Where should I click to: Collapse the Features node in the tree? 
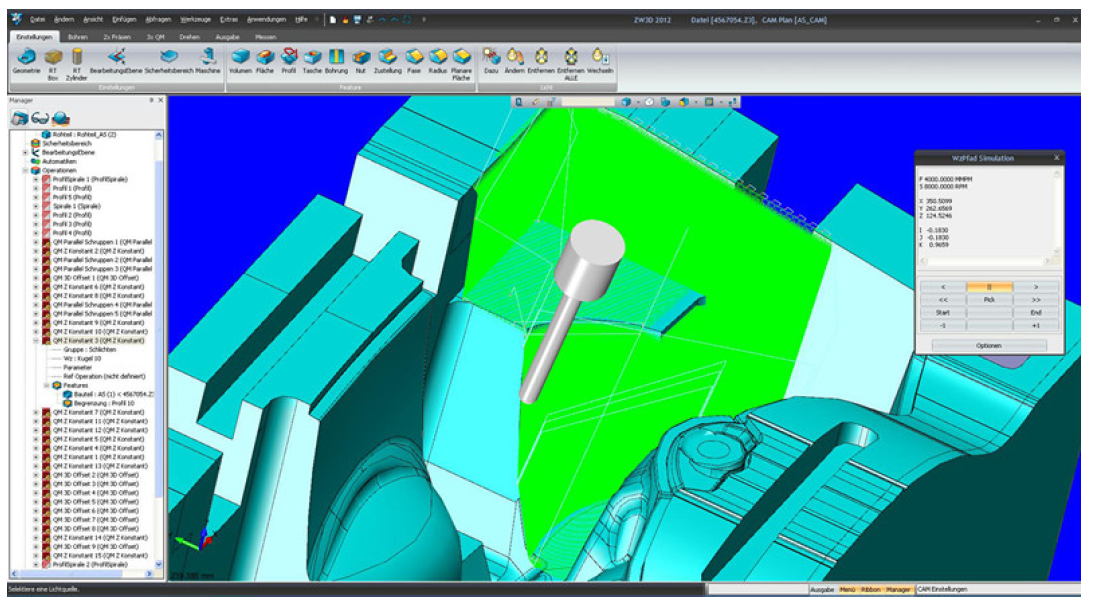[x=46, y=384]
